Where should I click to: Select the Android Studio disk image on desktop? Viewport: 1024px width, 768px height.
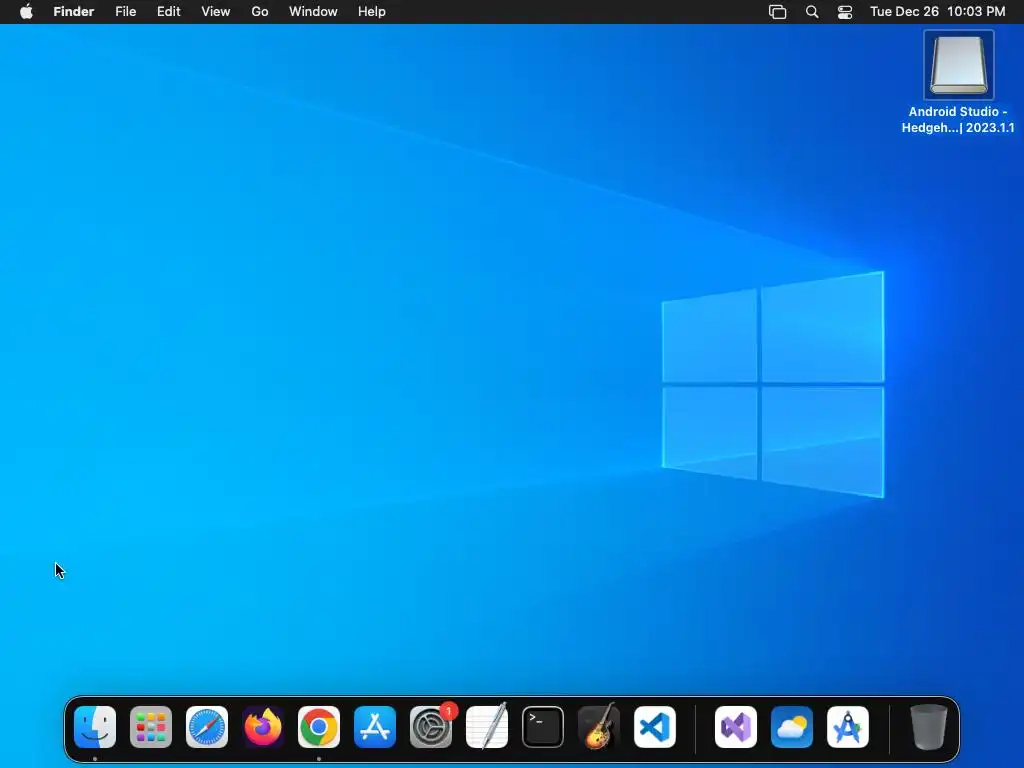[x=959, y=65]
